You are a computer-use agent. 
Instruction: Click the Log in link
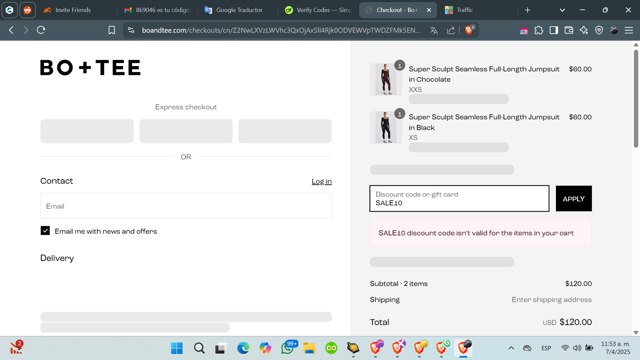pos(322,181)
